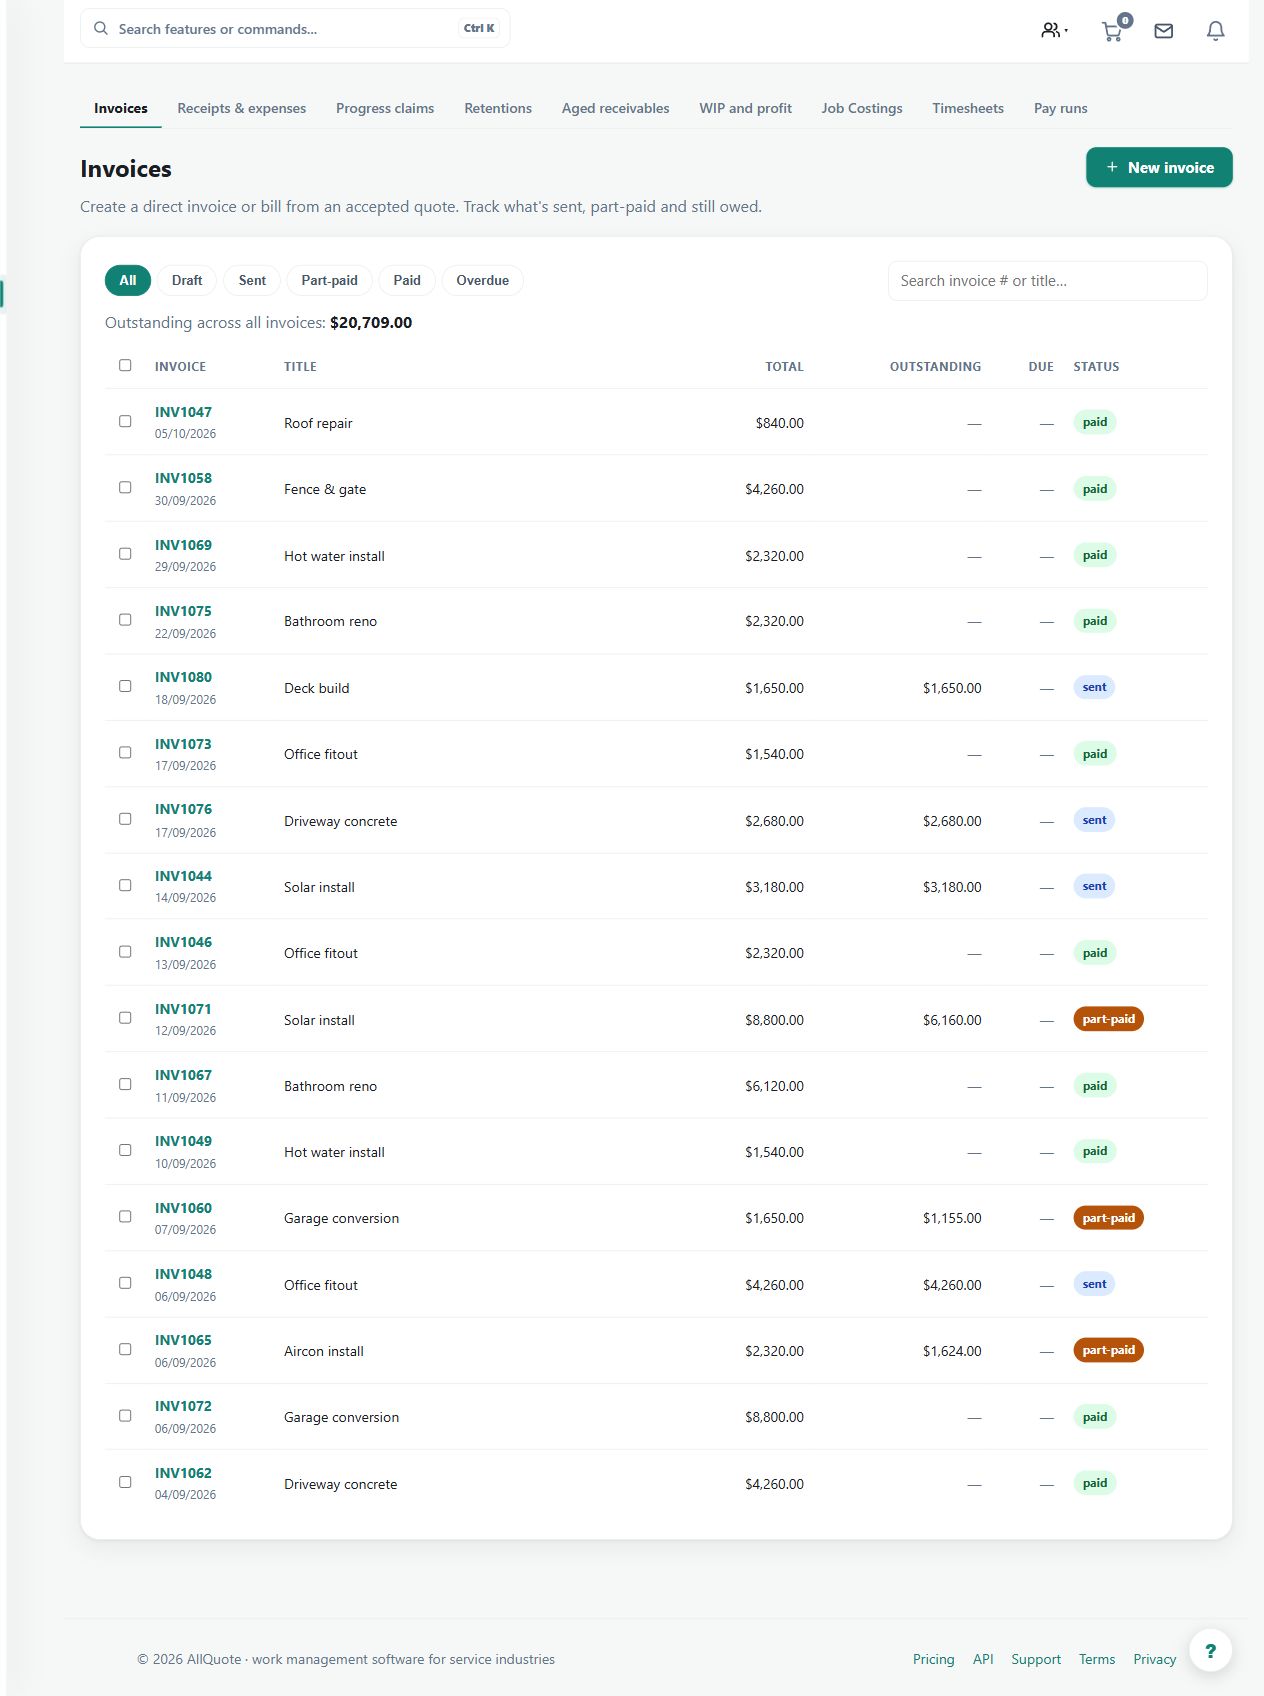
Task: Click the Roof repair title
Action: 318,423
